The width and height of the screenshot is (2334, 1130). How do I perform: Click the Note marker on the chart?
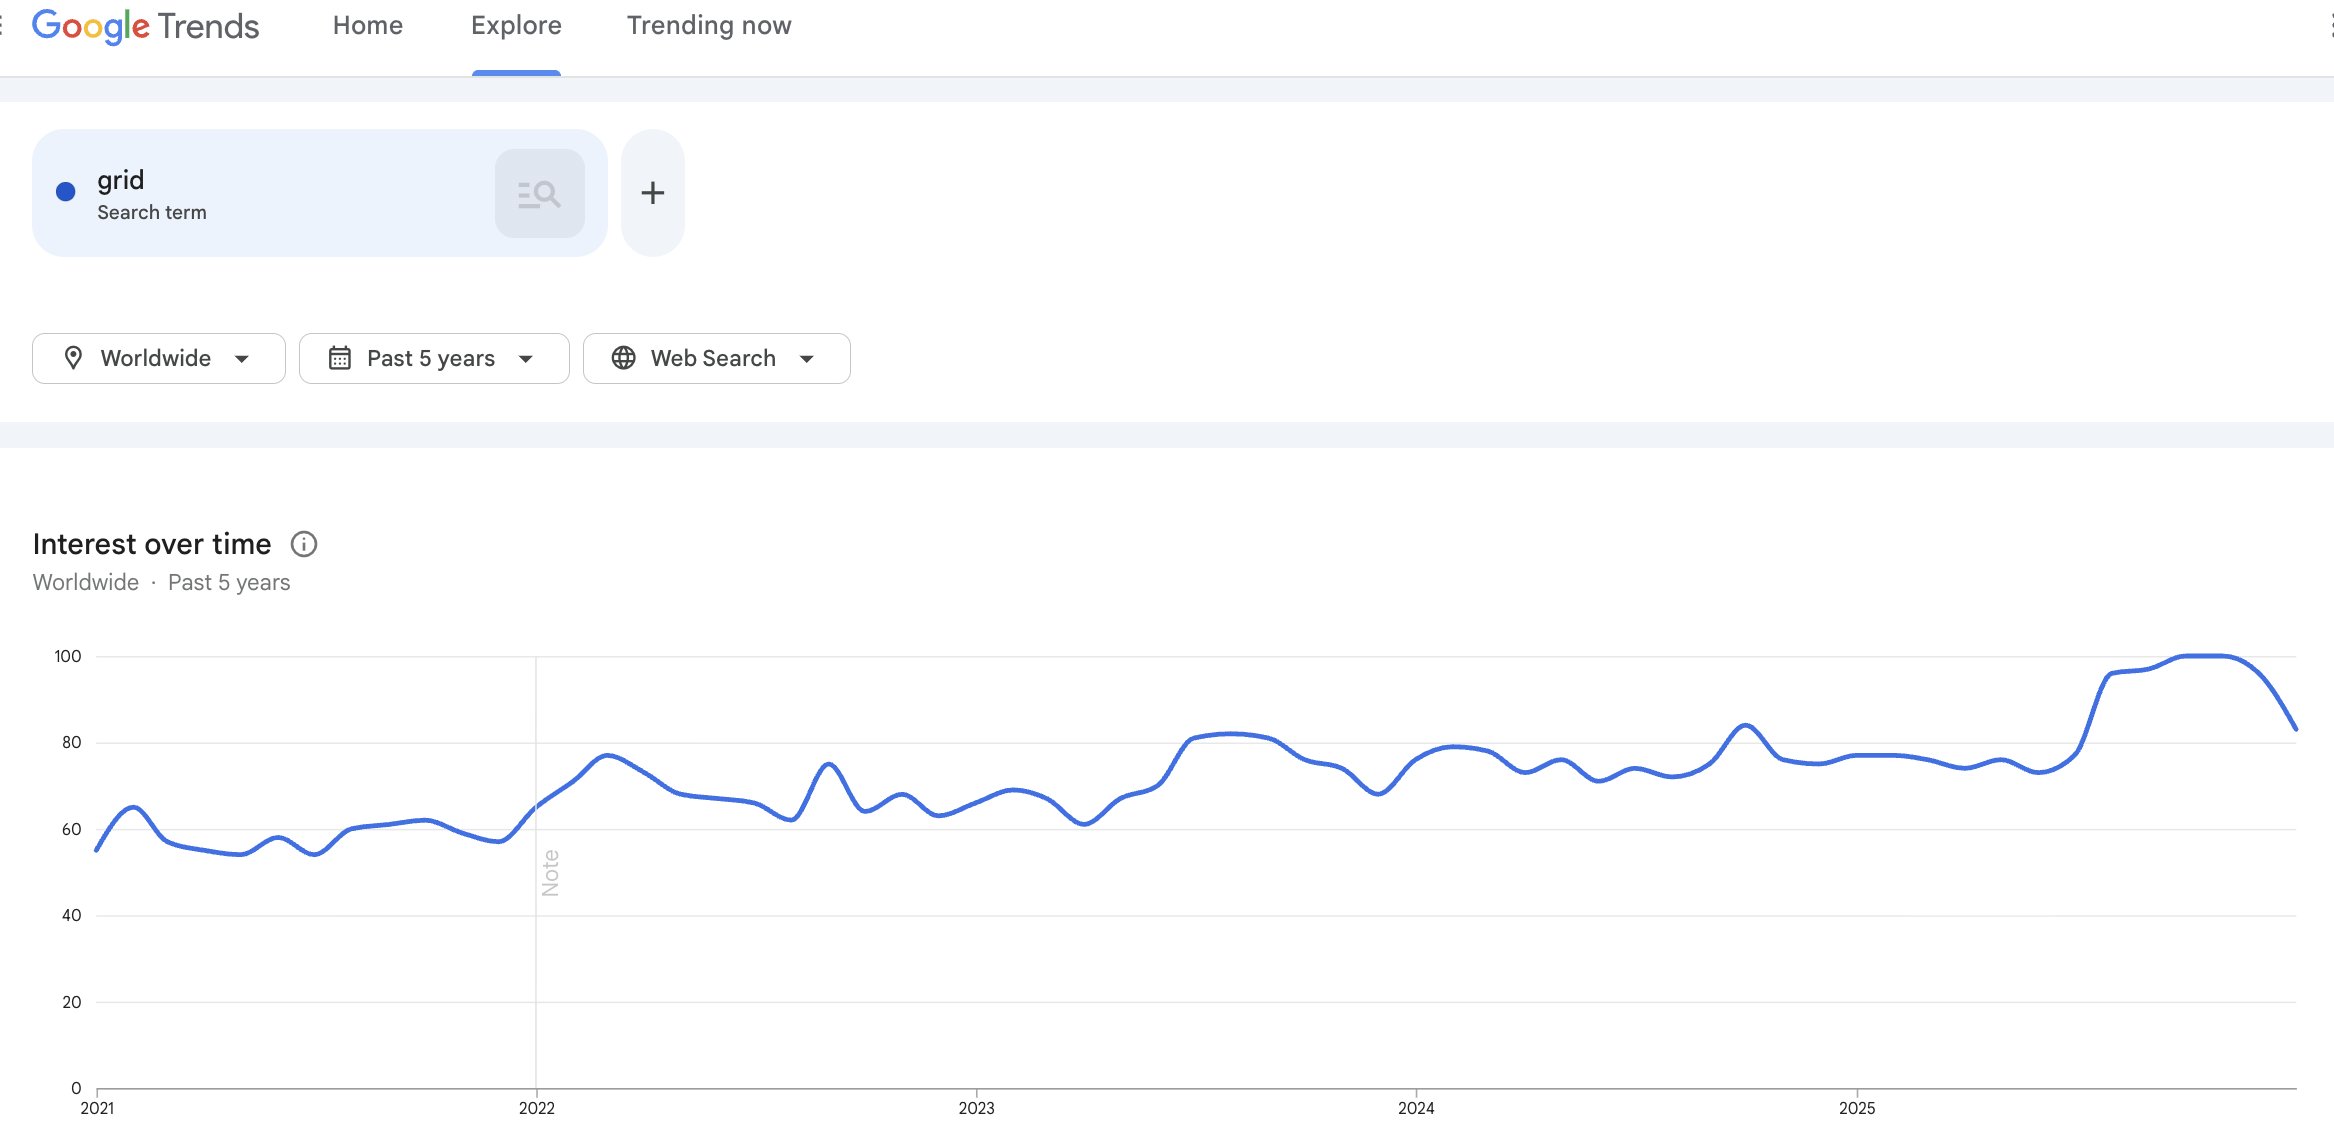[551, 873]
